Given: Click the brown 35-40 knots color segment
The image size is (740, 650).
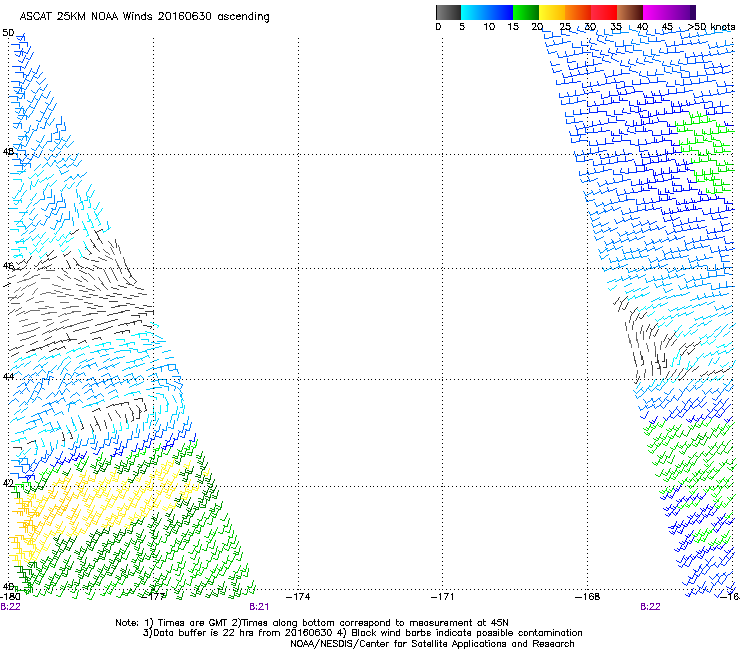Looking at the screenshot, I should [630, 12].
